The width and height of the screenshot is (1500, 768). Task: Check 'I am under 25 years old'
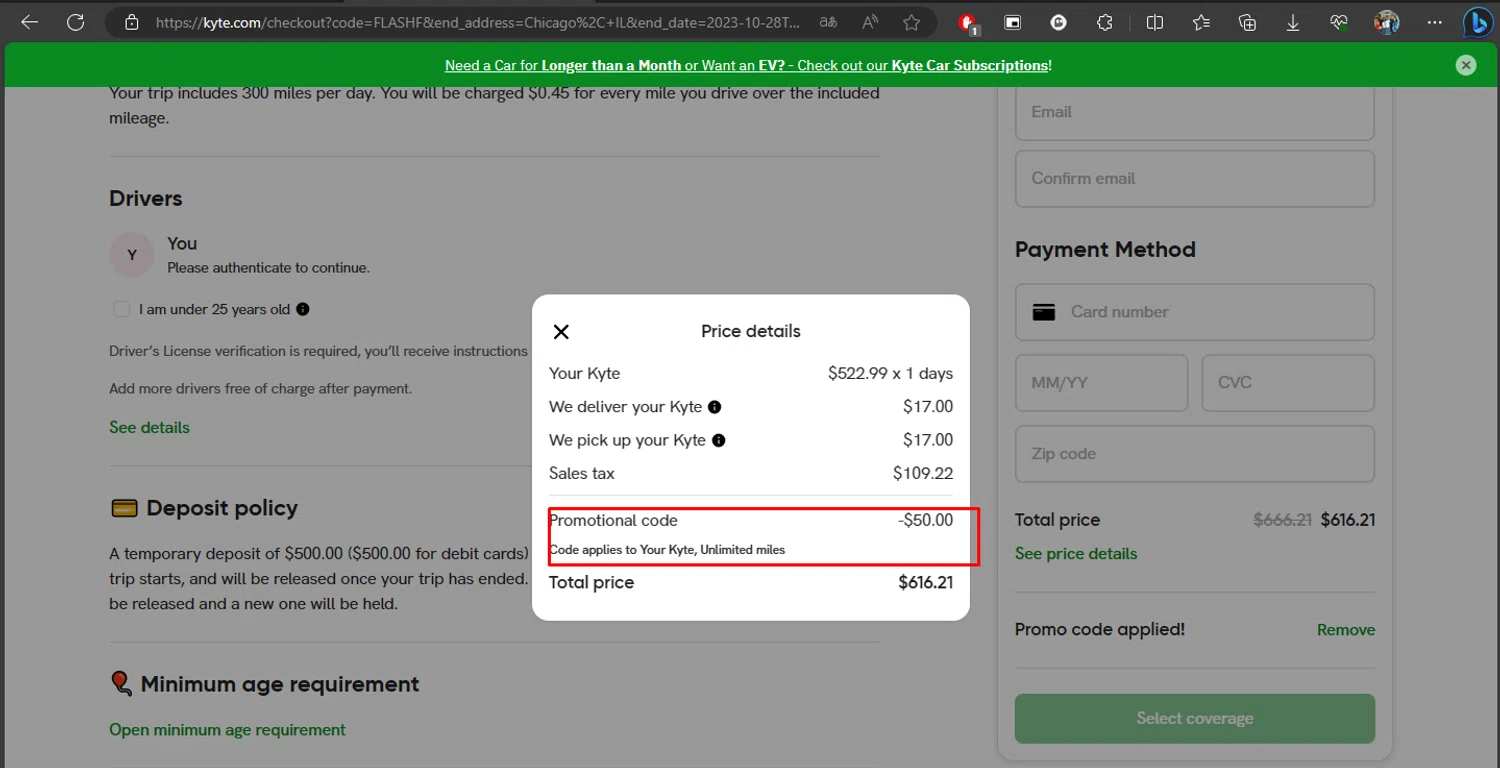pyautogui.click(x=122, y=309)
